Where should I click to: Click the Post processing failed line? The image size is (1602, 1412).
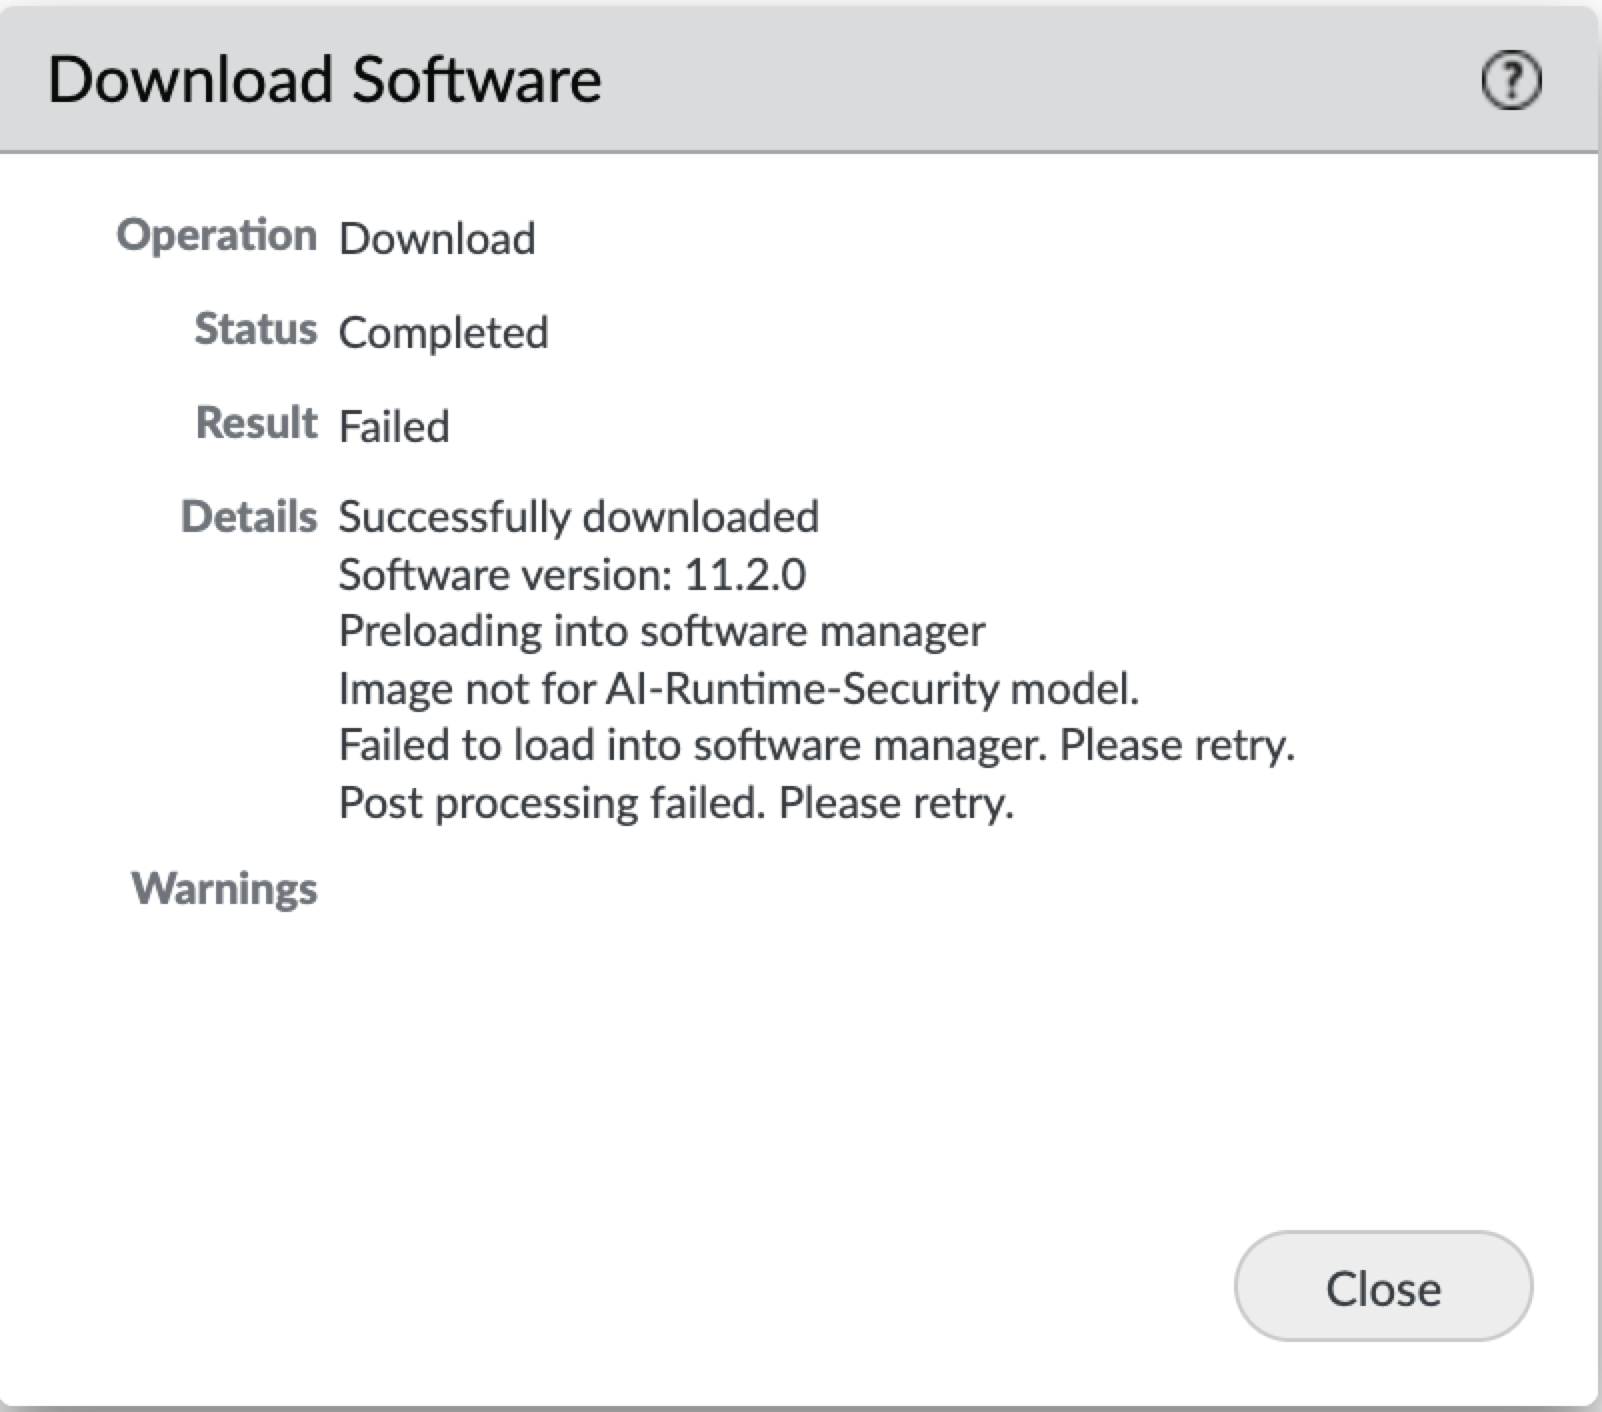(676, 803)
